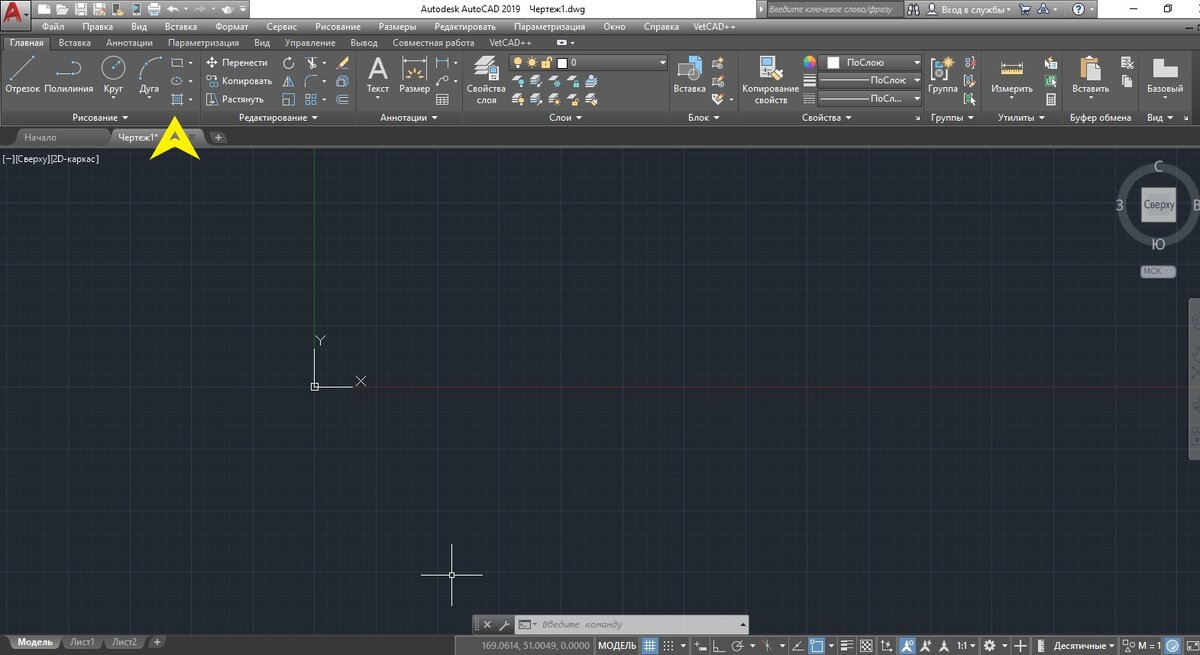Click the Вставка block insert icon
The width and height of the screenshot is (1200, 655).
[x=689, y=75]
